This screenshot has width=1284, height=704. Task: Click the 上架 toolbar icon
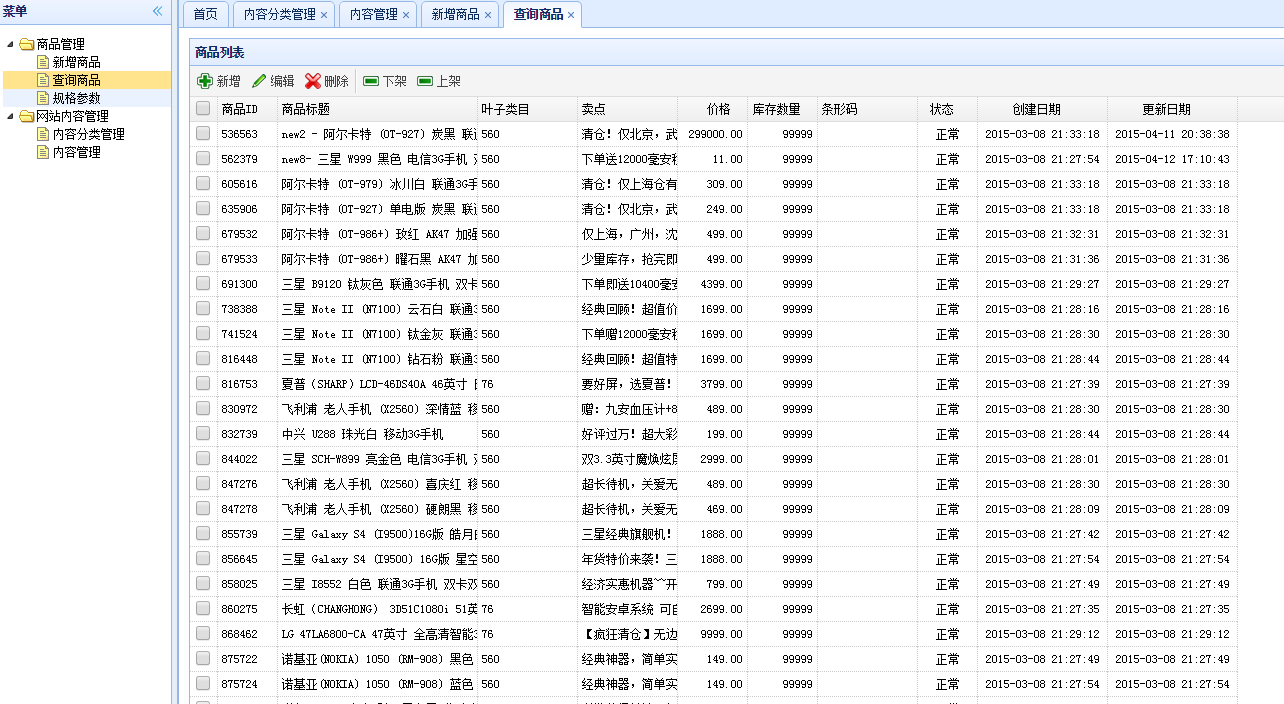tap(425, 81)
